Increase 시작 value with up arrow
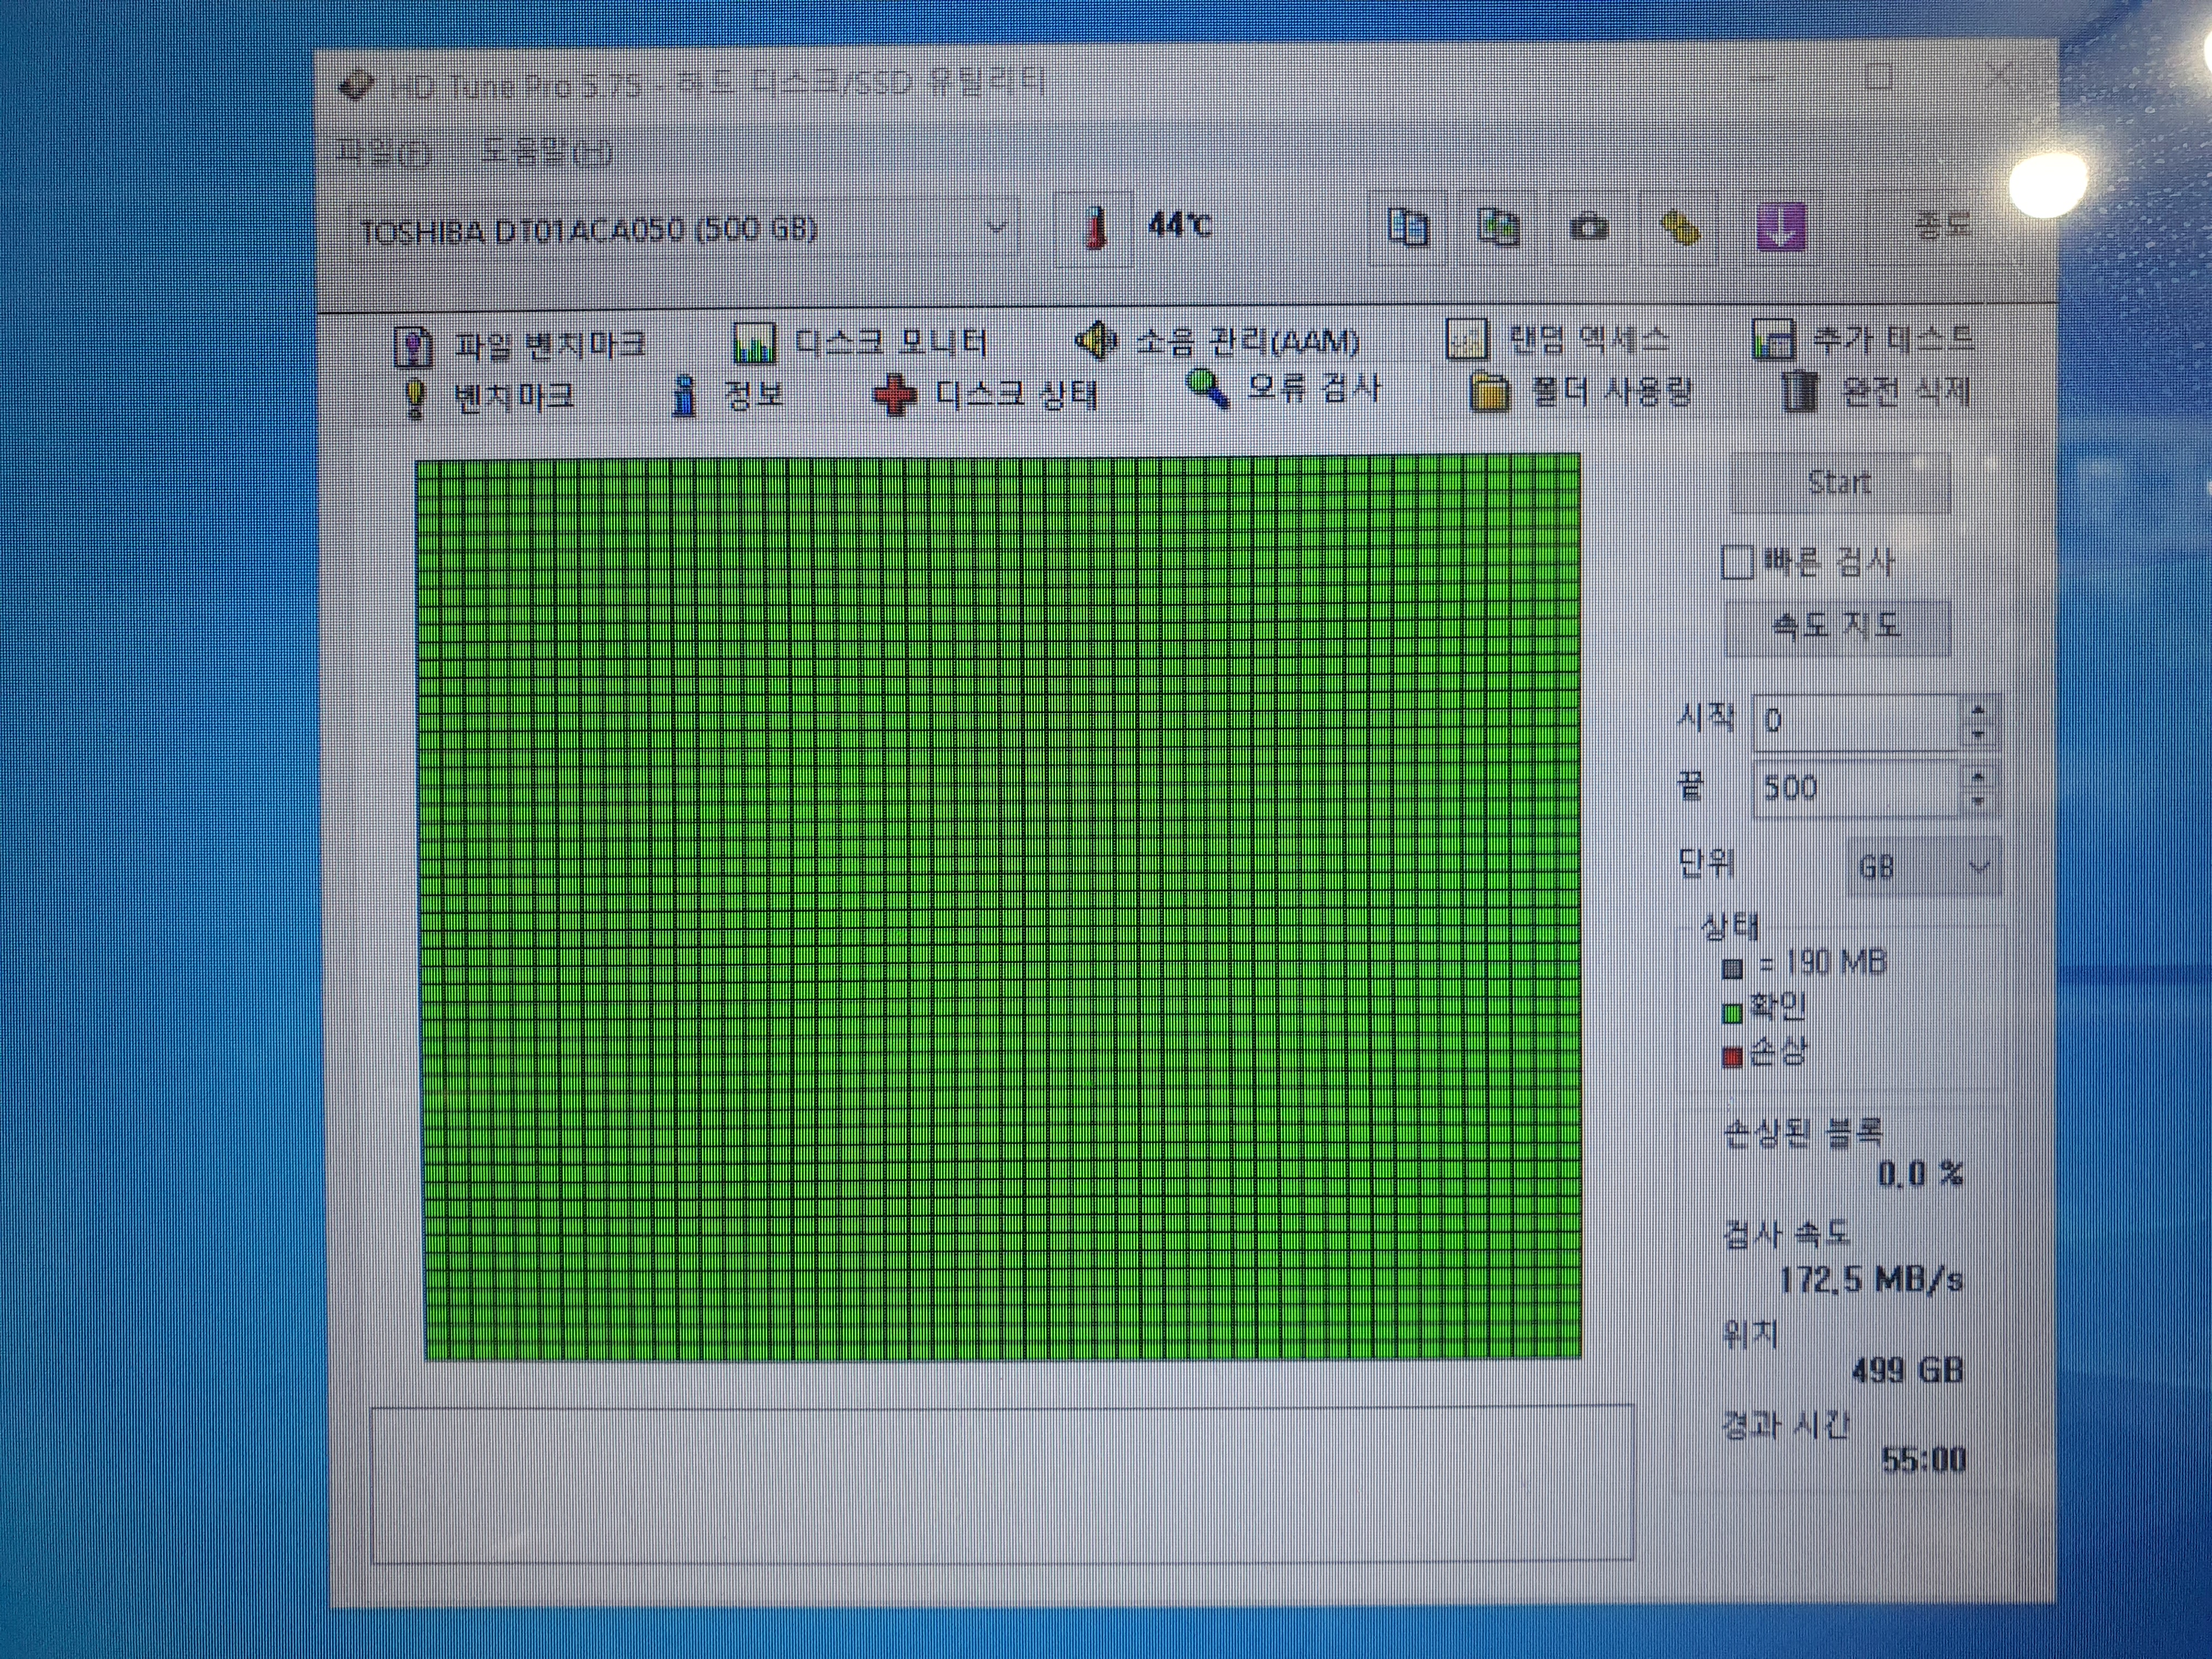Screen dimensions: 2212x1659 click(1977, 710)
